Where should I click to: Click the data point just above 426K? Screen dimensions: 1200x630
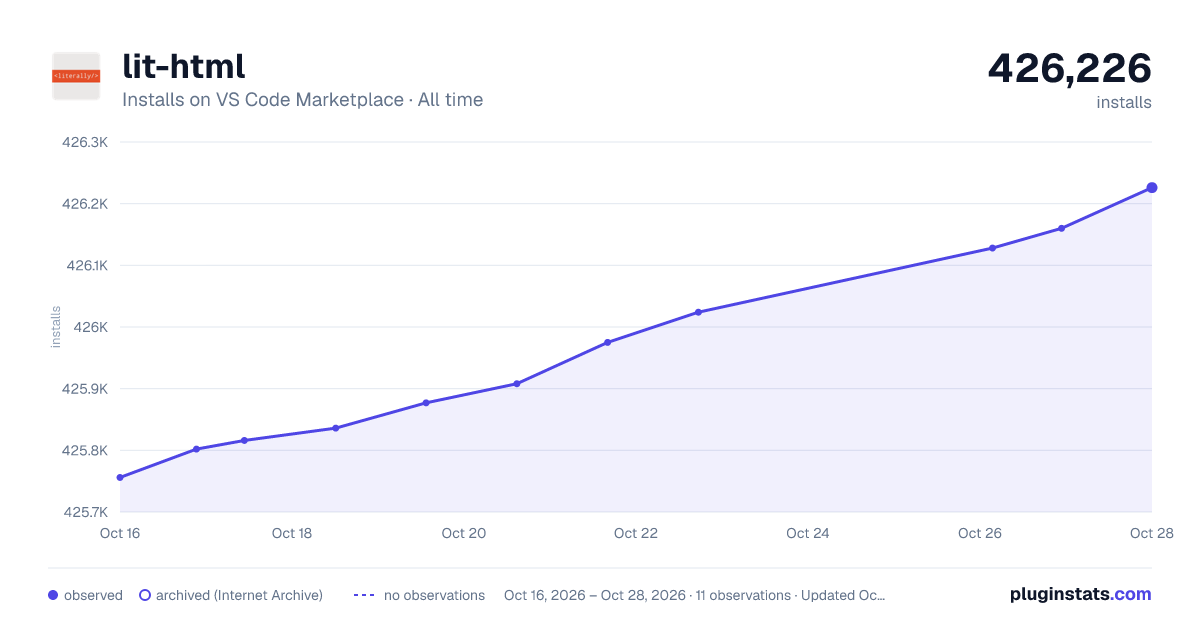tap(698, 312)
